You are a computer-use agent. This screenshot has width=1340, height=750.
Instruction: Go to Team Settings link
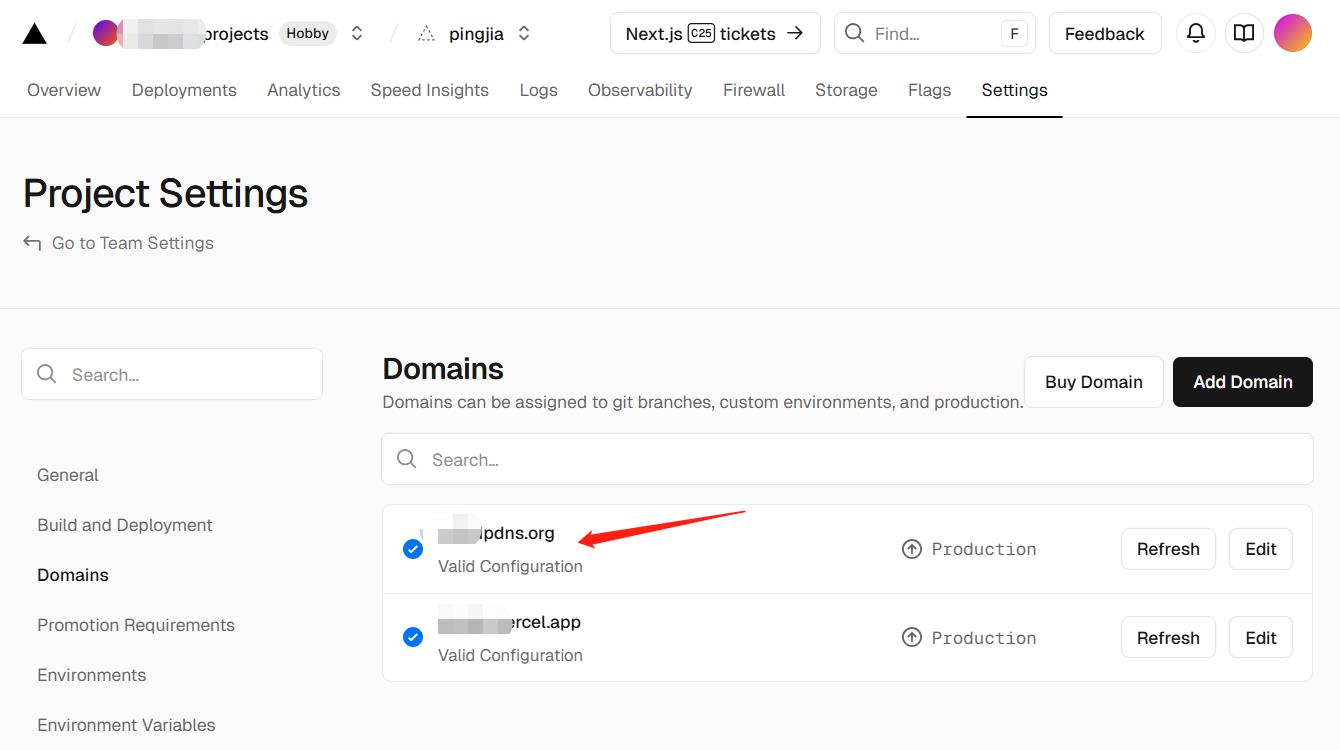pos(132,243)
